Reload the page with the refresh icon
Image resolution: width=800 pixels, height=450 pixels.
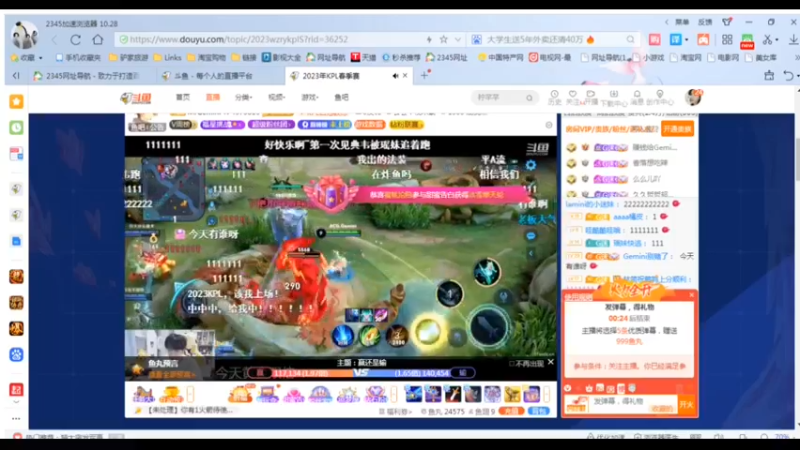pos(76,39)
